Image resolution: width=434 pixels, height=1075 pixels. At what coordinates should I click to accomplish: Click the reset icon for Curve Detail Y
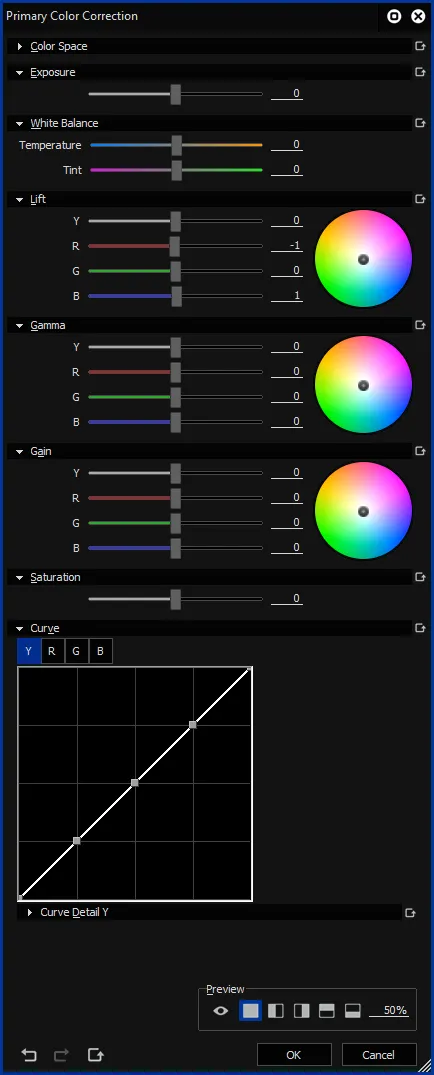tap(410, 913)
